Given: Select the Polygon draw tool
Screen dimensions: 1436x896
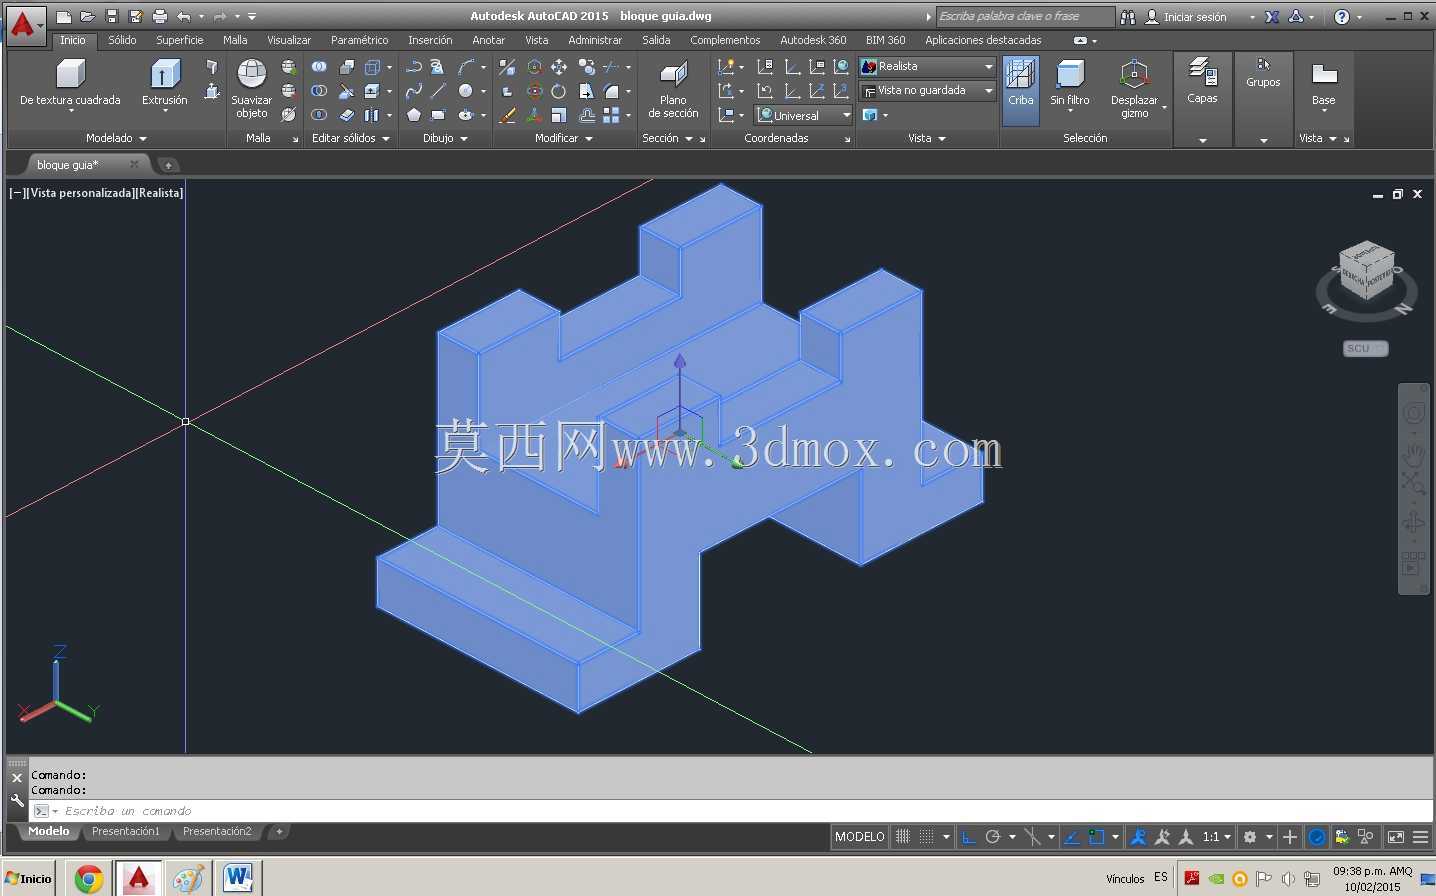Looking at the screenshot, I should coord(414,115).
